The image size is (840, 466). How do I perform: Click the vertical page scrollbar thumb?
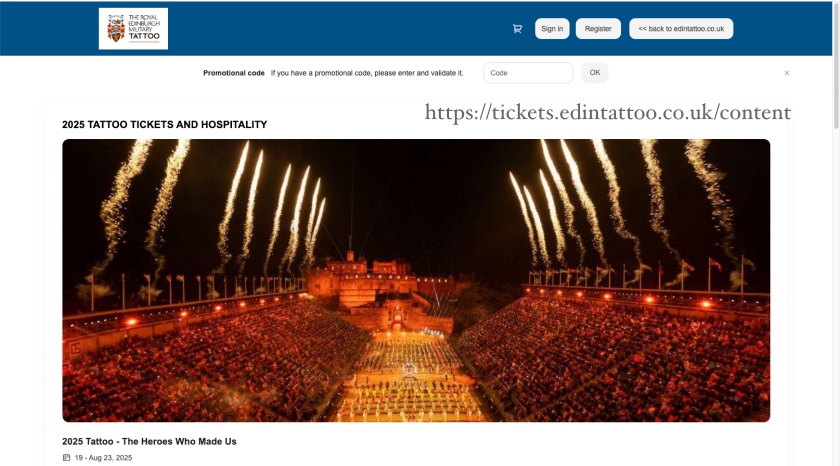tap(836, 64)
